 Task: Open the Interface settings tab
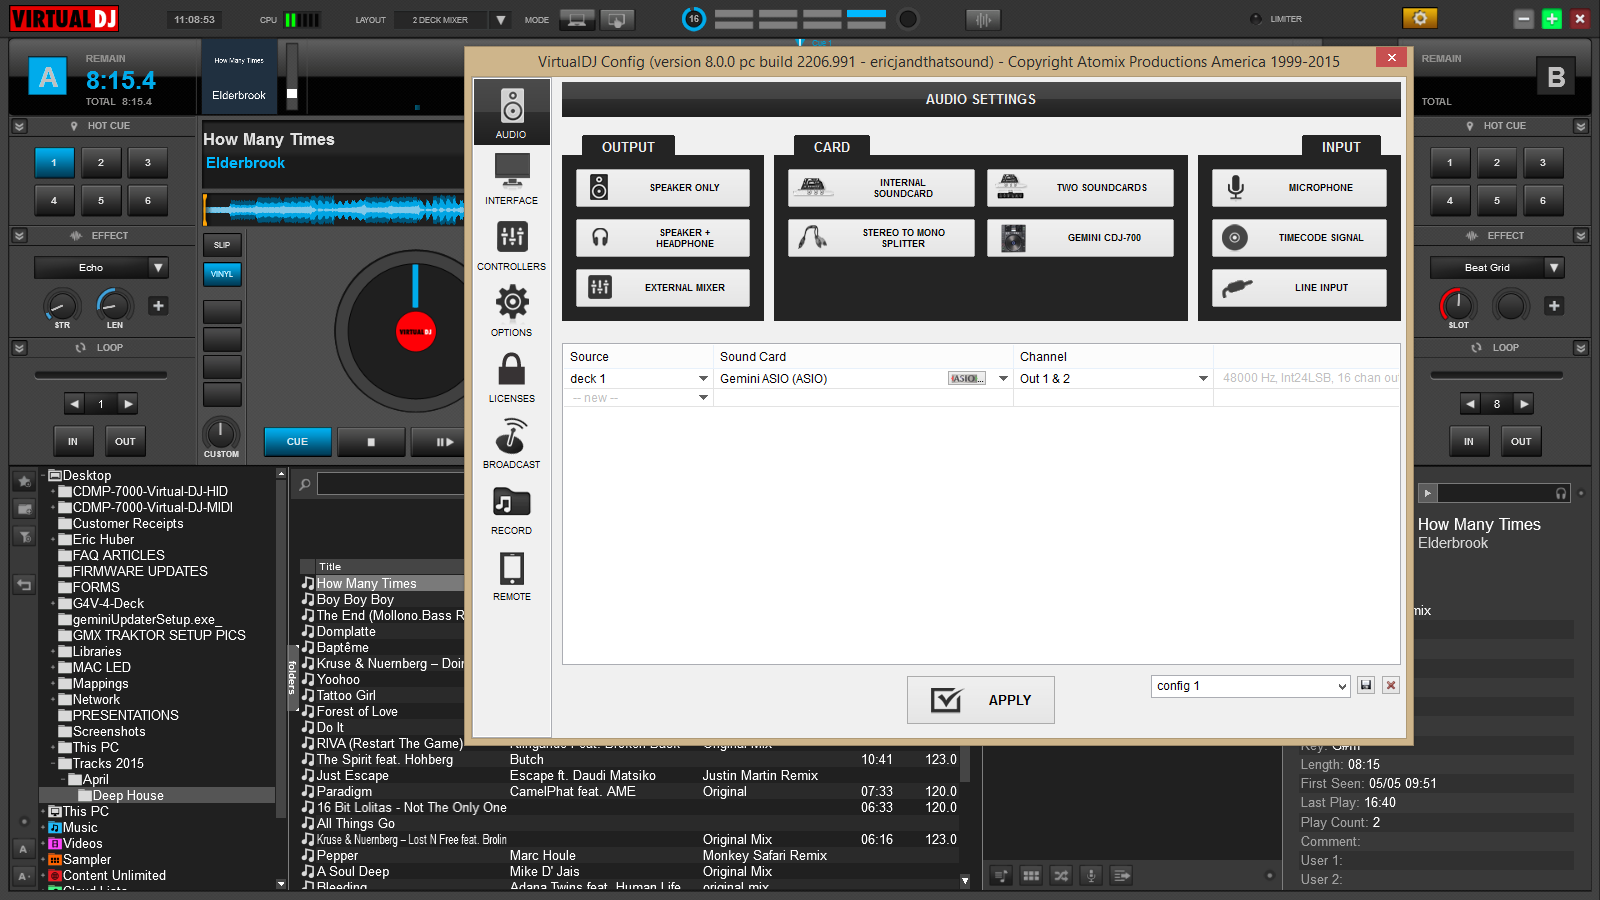[x=511, y=178]
